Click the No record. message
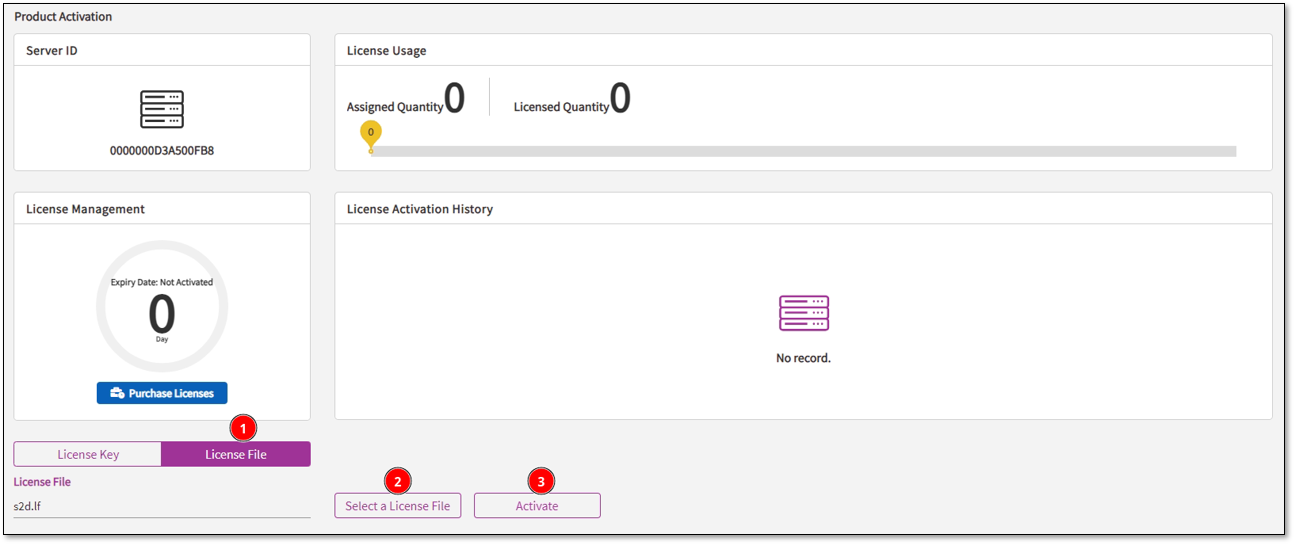 click(x=803, y=358)
